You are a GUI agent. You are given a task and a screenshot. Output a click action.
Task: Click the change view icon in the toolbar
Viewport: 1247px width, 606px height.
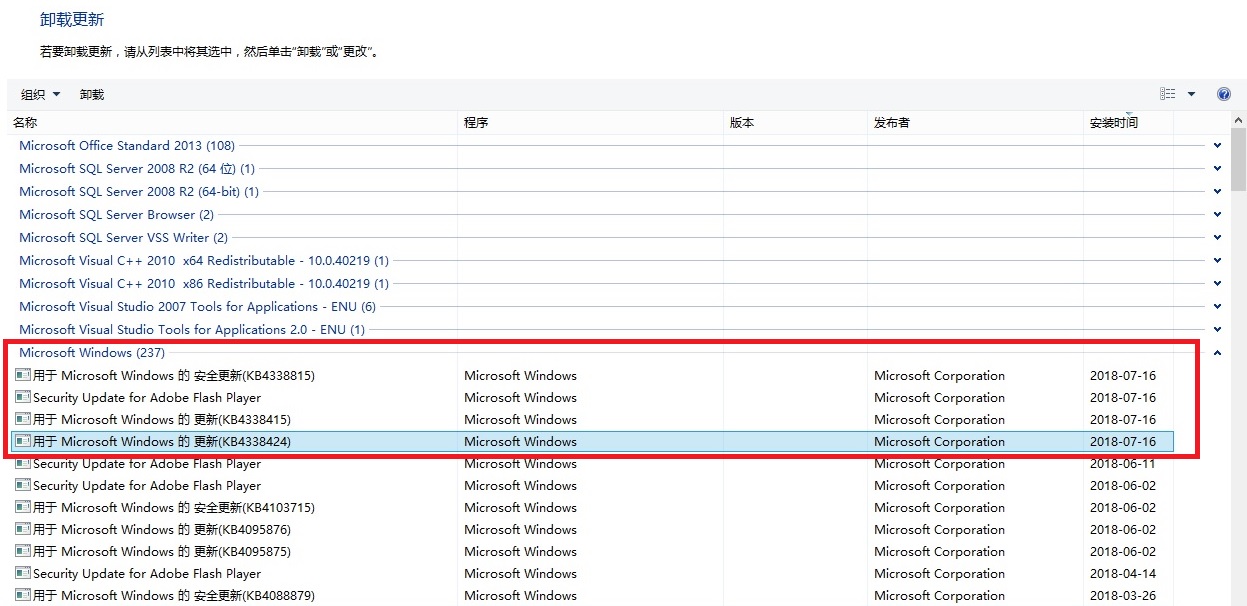(x=1168, y=94)
